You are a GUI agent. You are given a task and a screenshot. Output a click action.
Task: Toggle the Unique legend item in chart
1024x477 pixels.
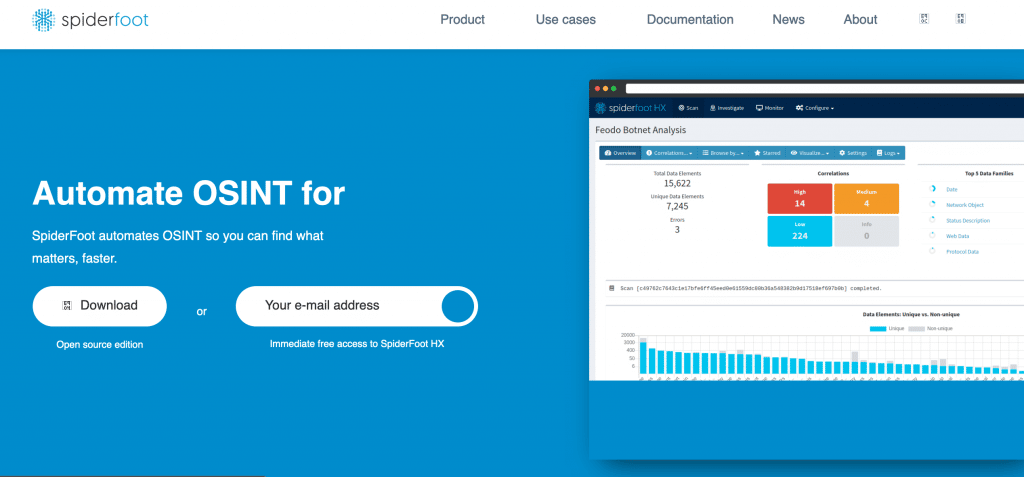tap(888, 328)
